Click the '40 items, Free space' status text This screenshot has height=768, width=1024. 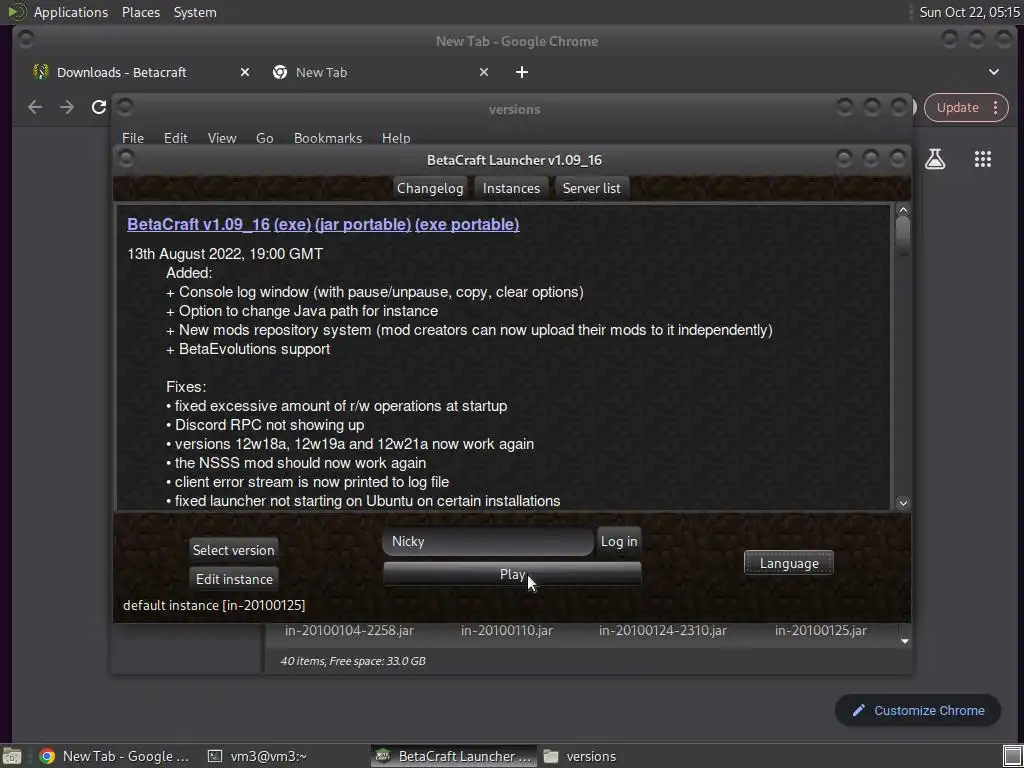pyautogui.click(x=353, y=661)
